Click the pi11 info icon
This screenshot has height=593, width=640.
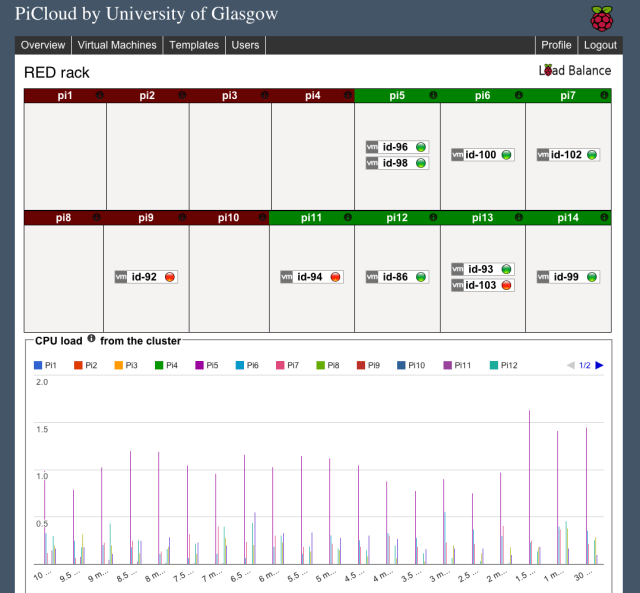coord(348,217)
